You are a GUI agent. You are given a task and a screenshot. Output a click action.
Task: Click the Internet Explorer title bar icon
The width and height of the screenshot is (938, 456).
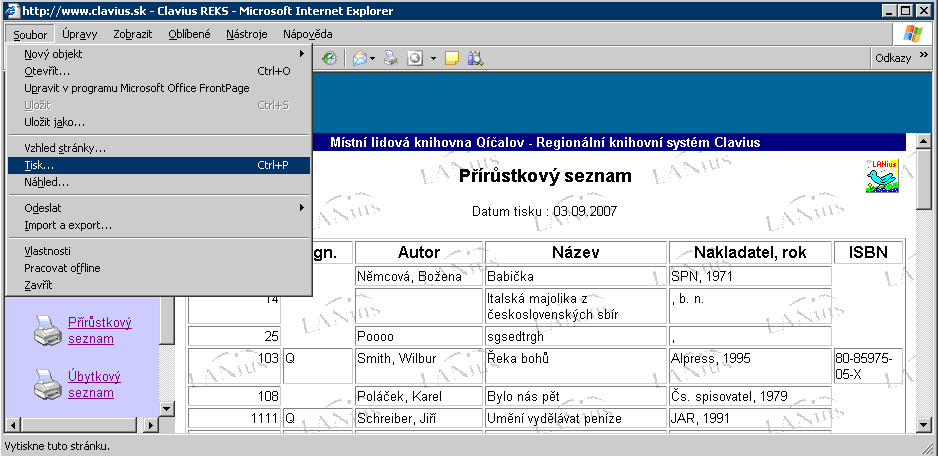pos(11,11)
